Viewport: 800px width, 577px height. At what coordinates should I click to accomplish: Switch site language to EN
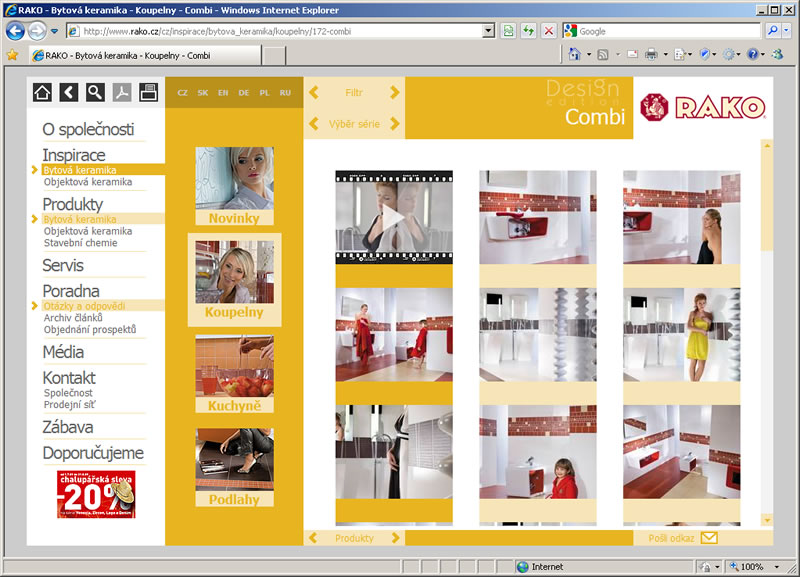click(x=223, y=93)
